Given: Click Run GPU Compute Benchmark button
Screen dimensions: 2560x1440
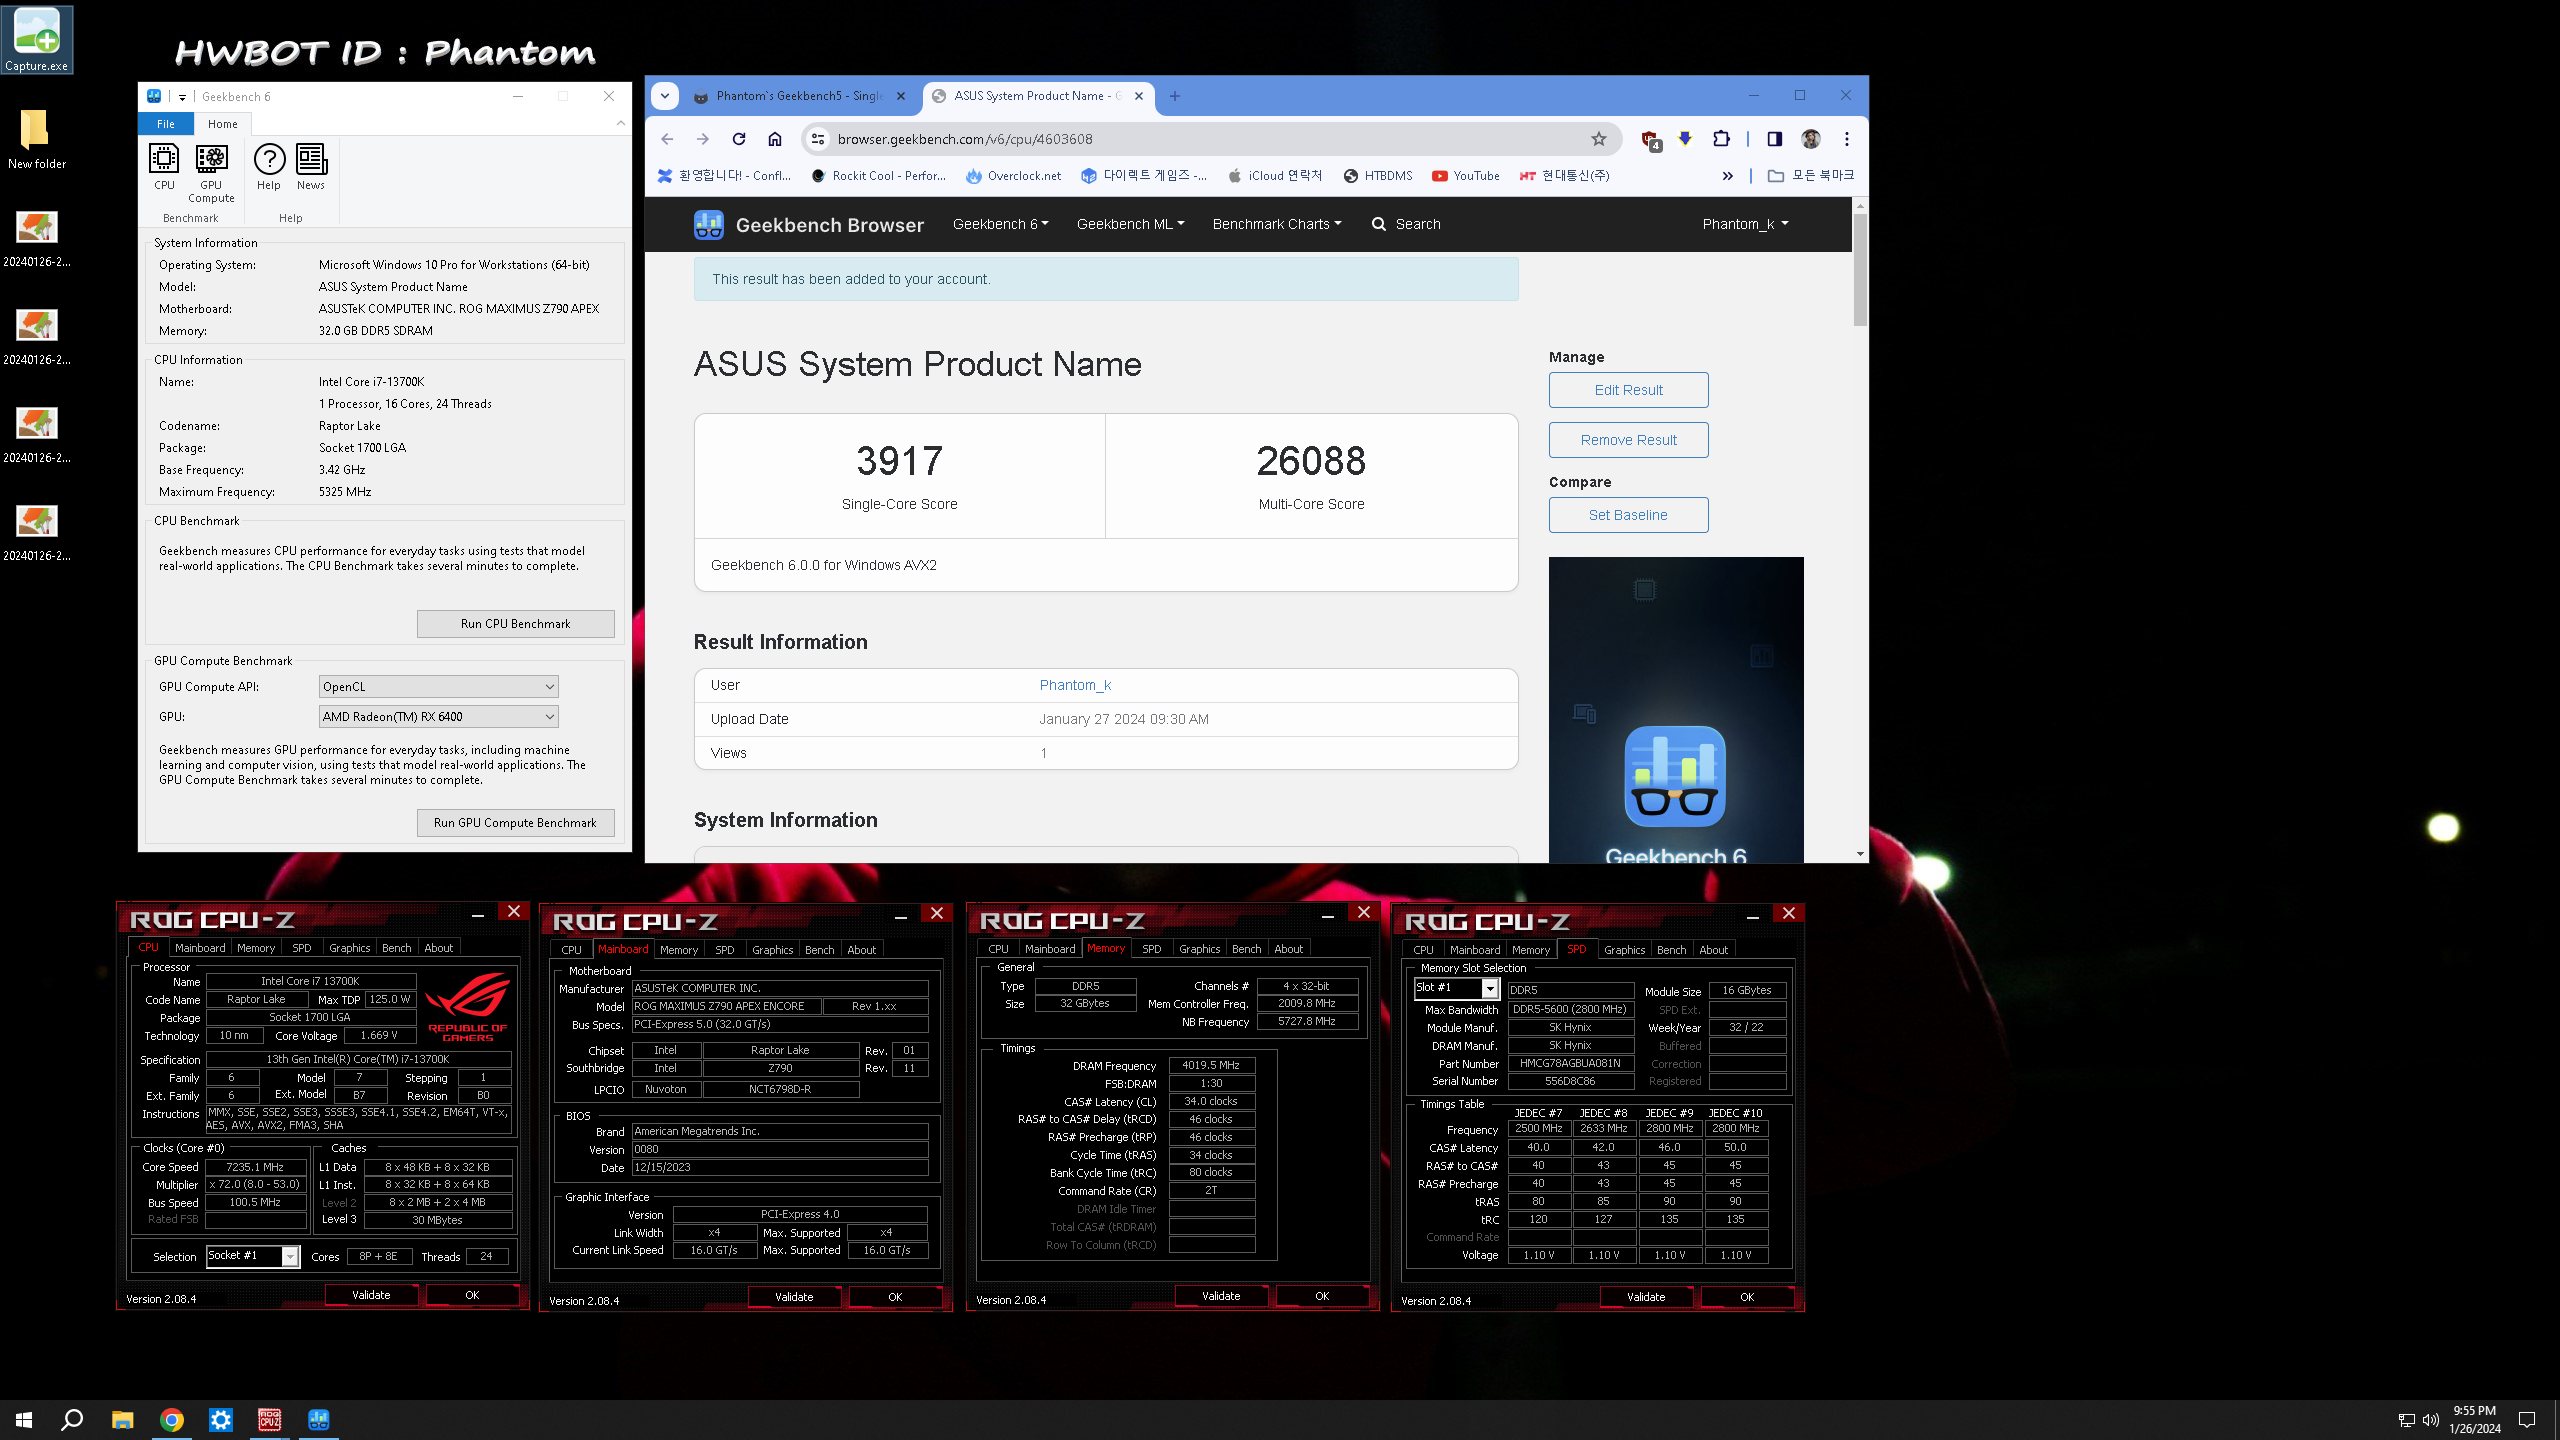Looking at the screenshot, I should (515, 822).
